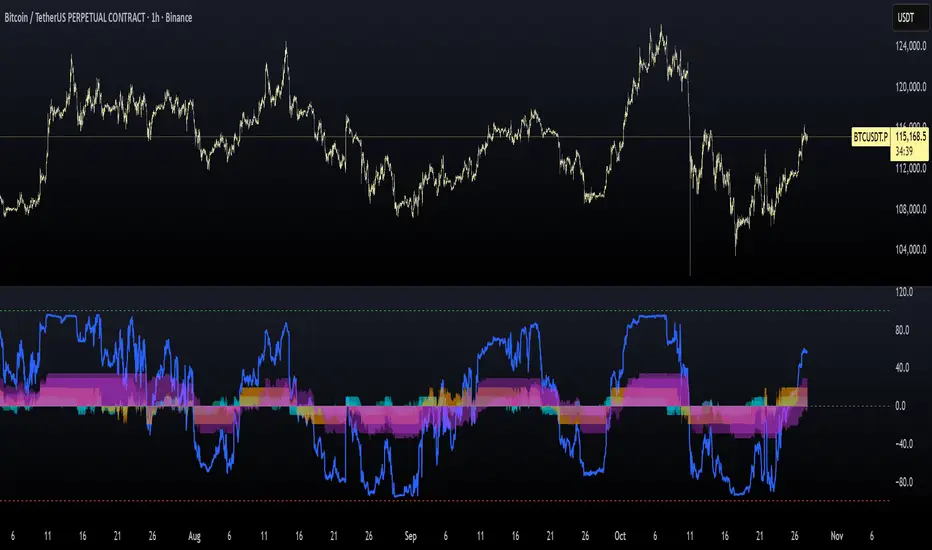
Task: Click the 124,000.0 price axis label
Action: click(x=910, y=46)
